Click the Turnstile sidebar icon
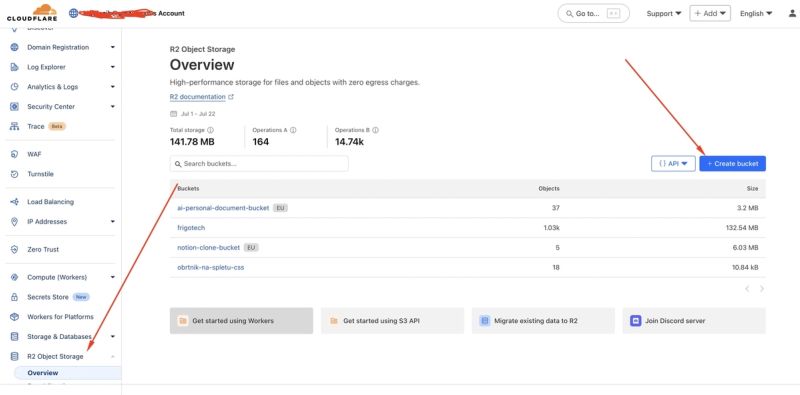800x395 pixels. (x=14, y=174)
